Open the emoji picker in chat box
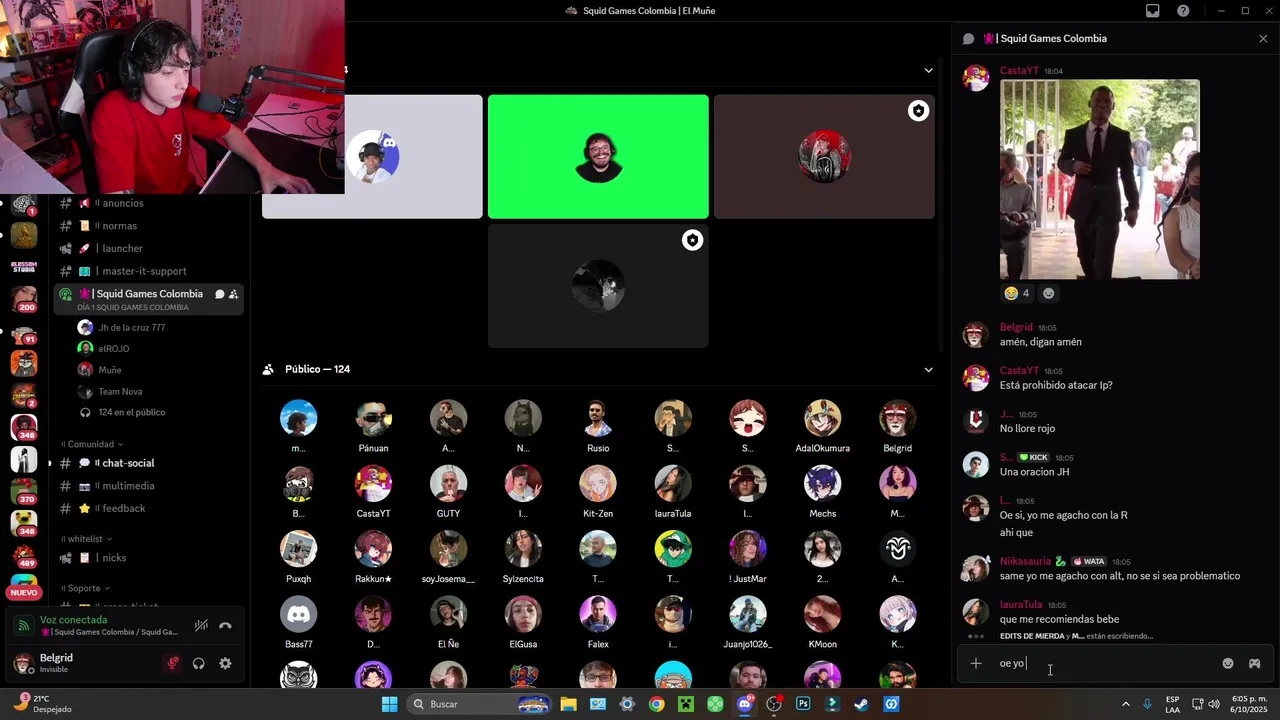 click(1228, 663)
